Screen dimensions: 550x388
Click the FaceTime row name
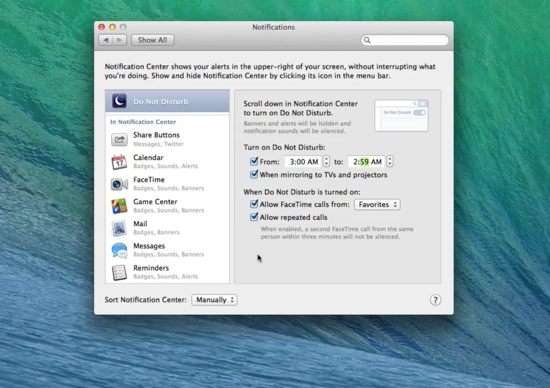coord(149,180)
